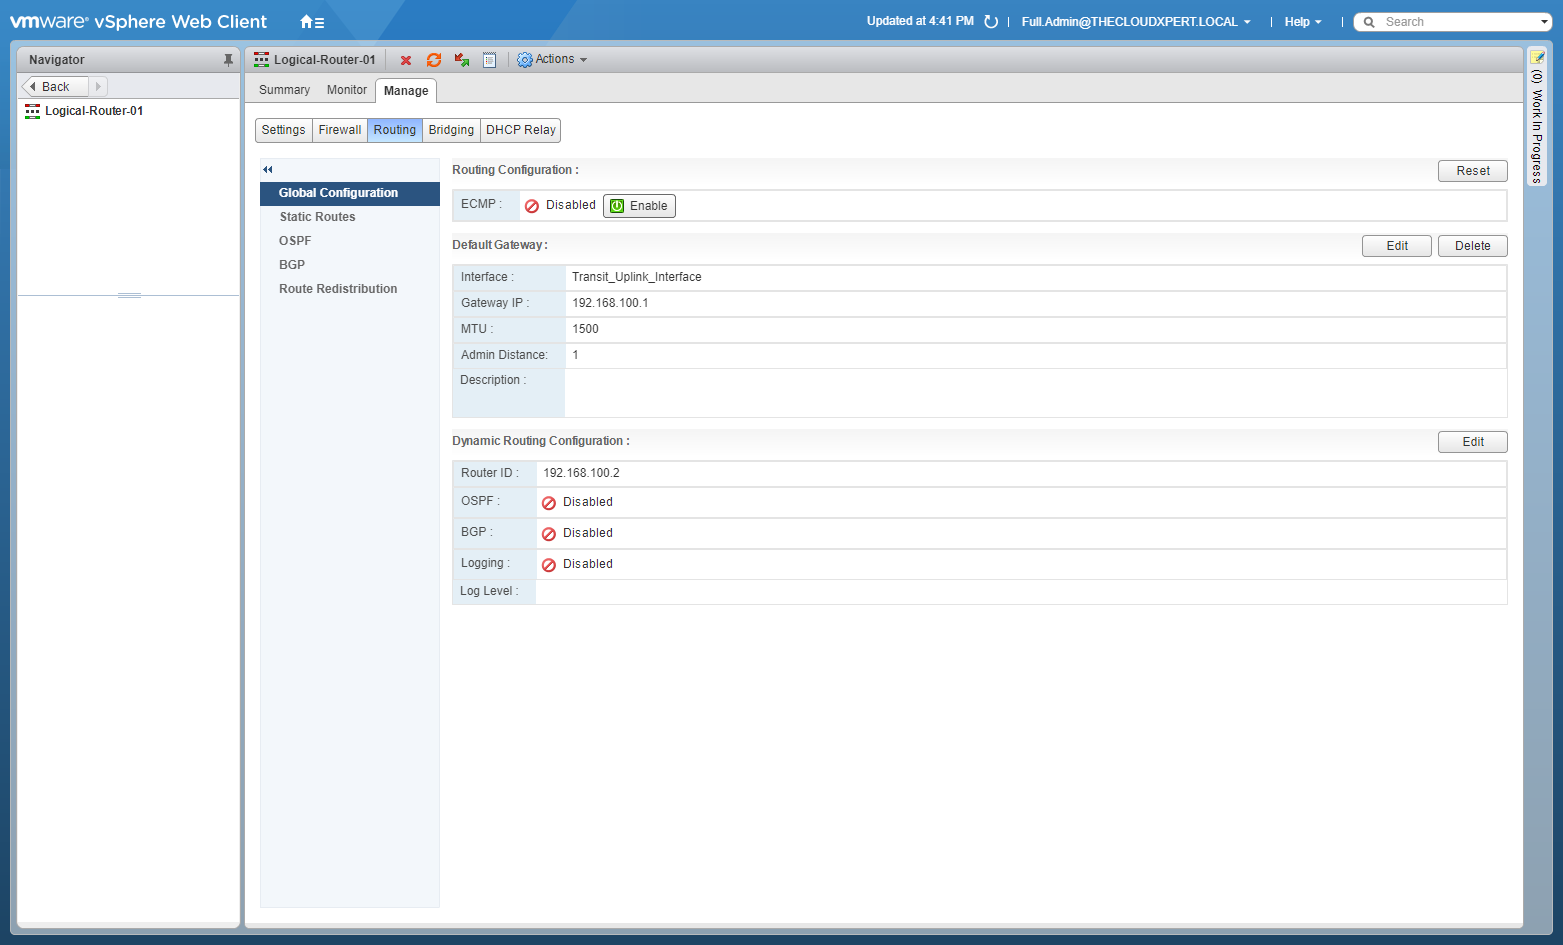Reset the Routing Configuration
The width and height of the screenshot is (1563, 945).
(1472, 171)
